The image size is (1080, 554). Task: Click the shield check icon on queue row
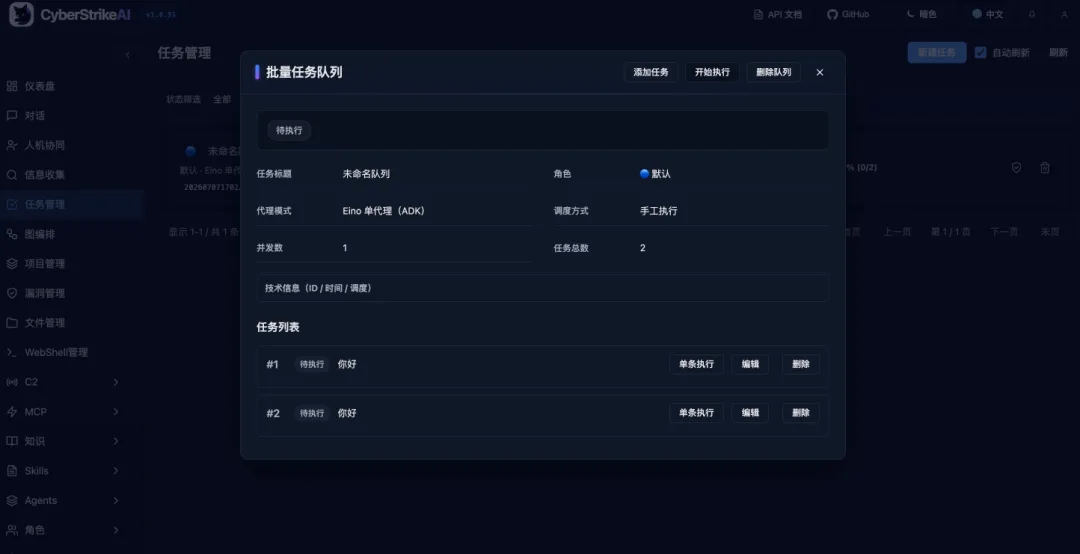click(x=1016, y=167)
